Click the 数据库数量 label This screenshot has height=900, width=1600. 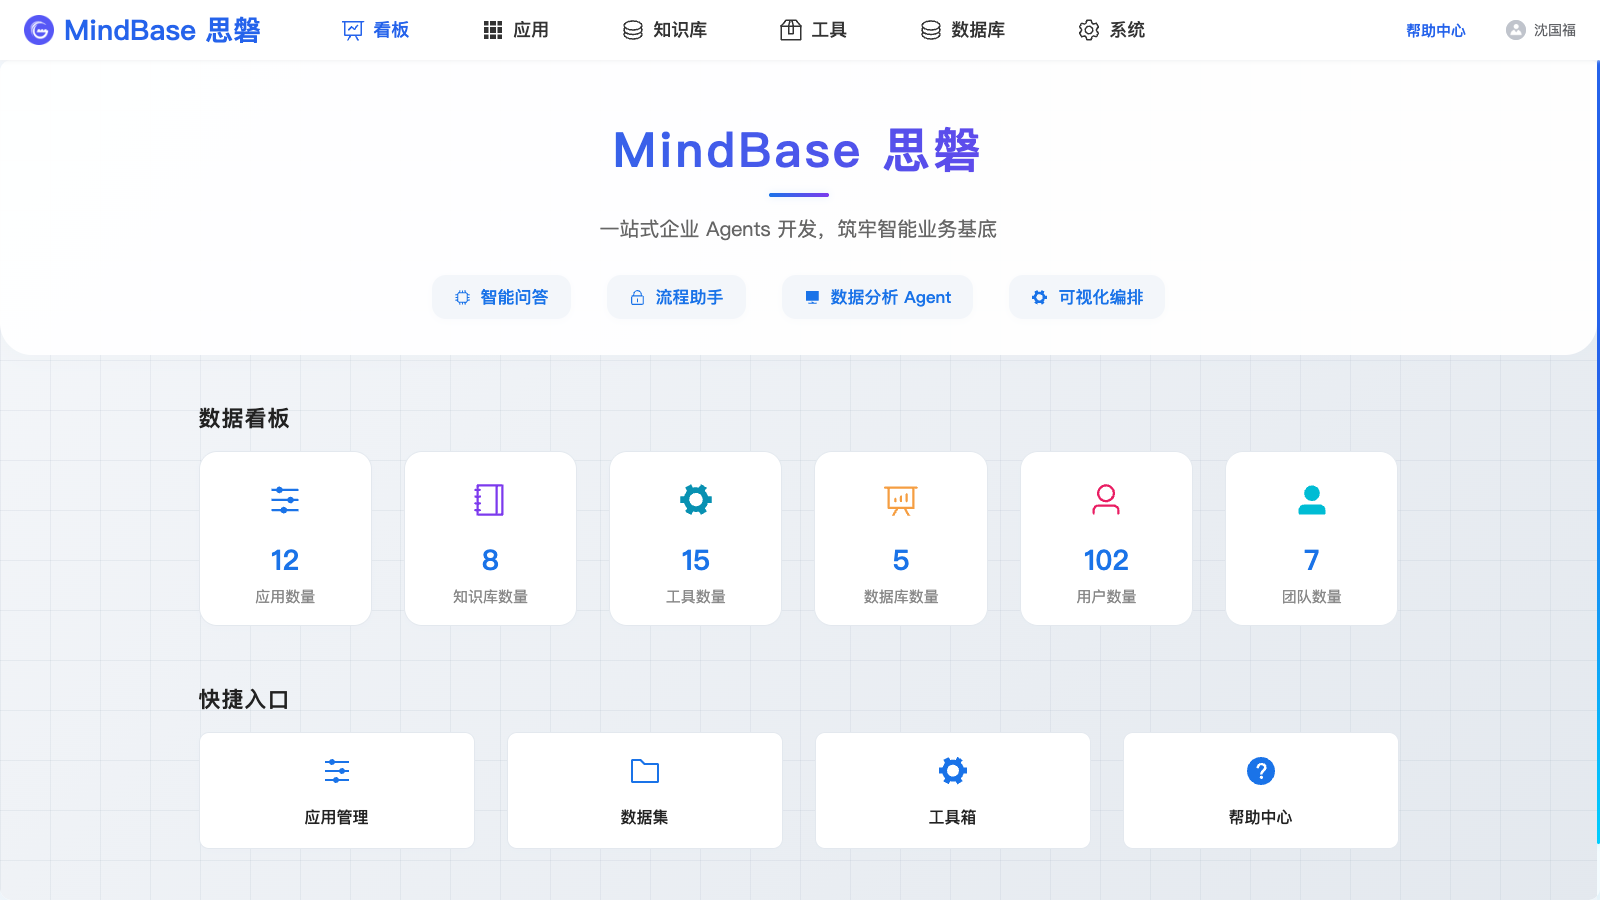[901, 596]
